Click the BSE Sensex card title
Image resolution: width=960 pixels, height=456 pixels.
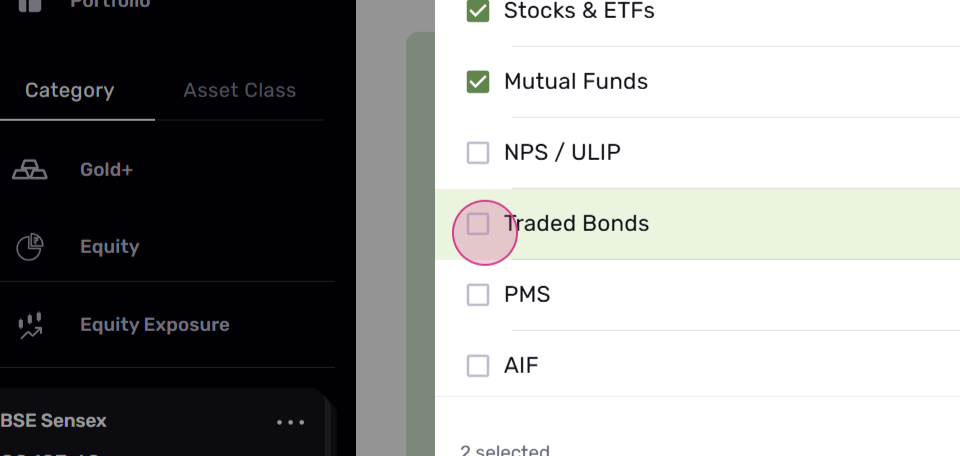(54, 421)
